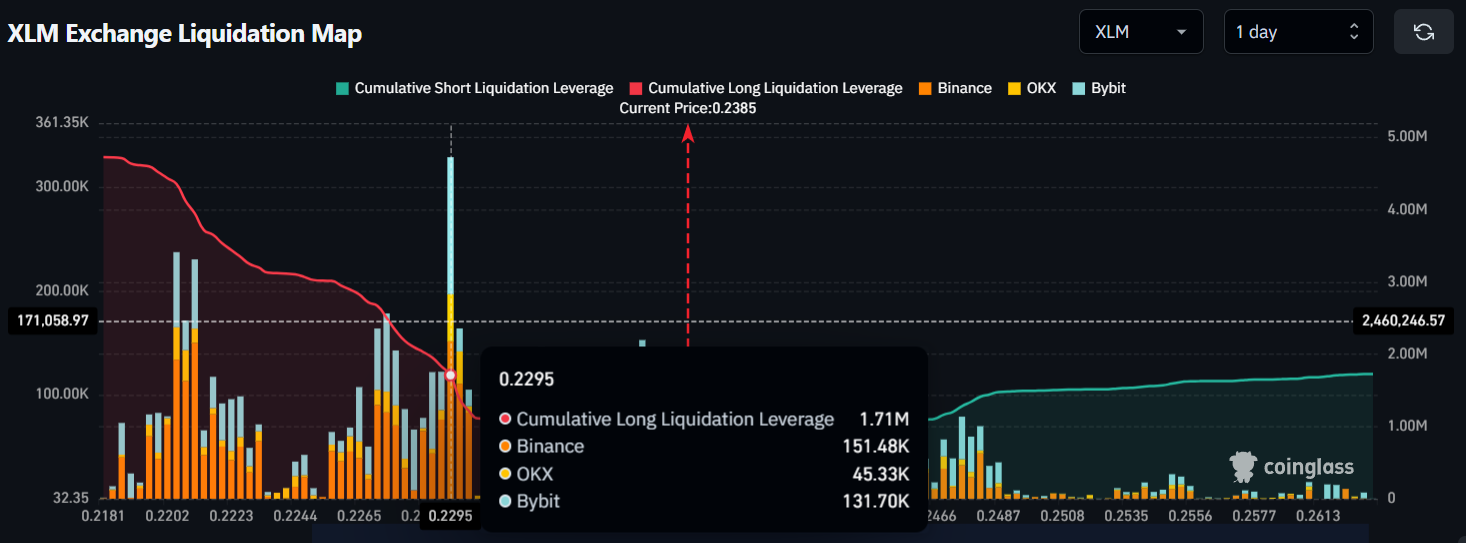1466x543 pixels.
Task: Click the 2,460,246.57 right axis marker
Action: click(1403, 321)
